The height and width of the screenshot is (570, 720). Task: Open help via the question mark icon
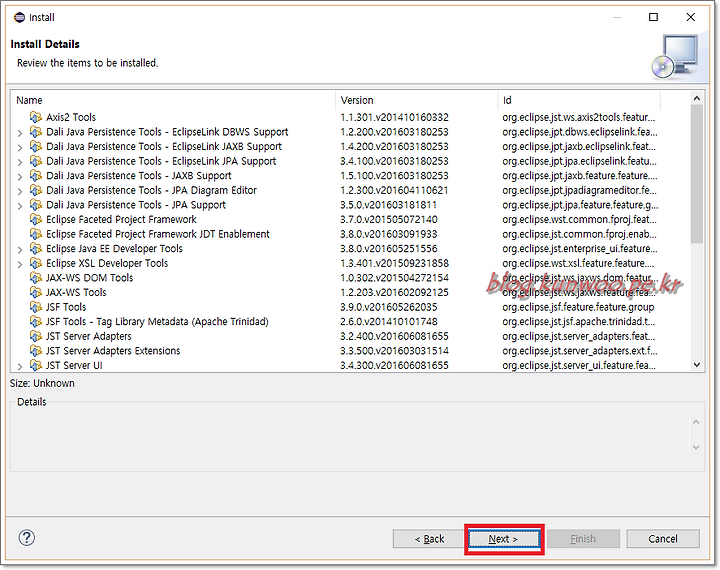click(x=27, y=538)
